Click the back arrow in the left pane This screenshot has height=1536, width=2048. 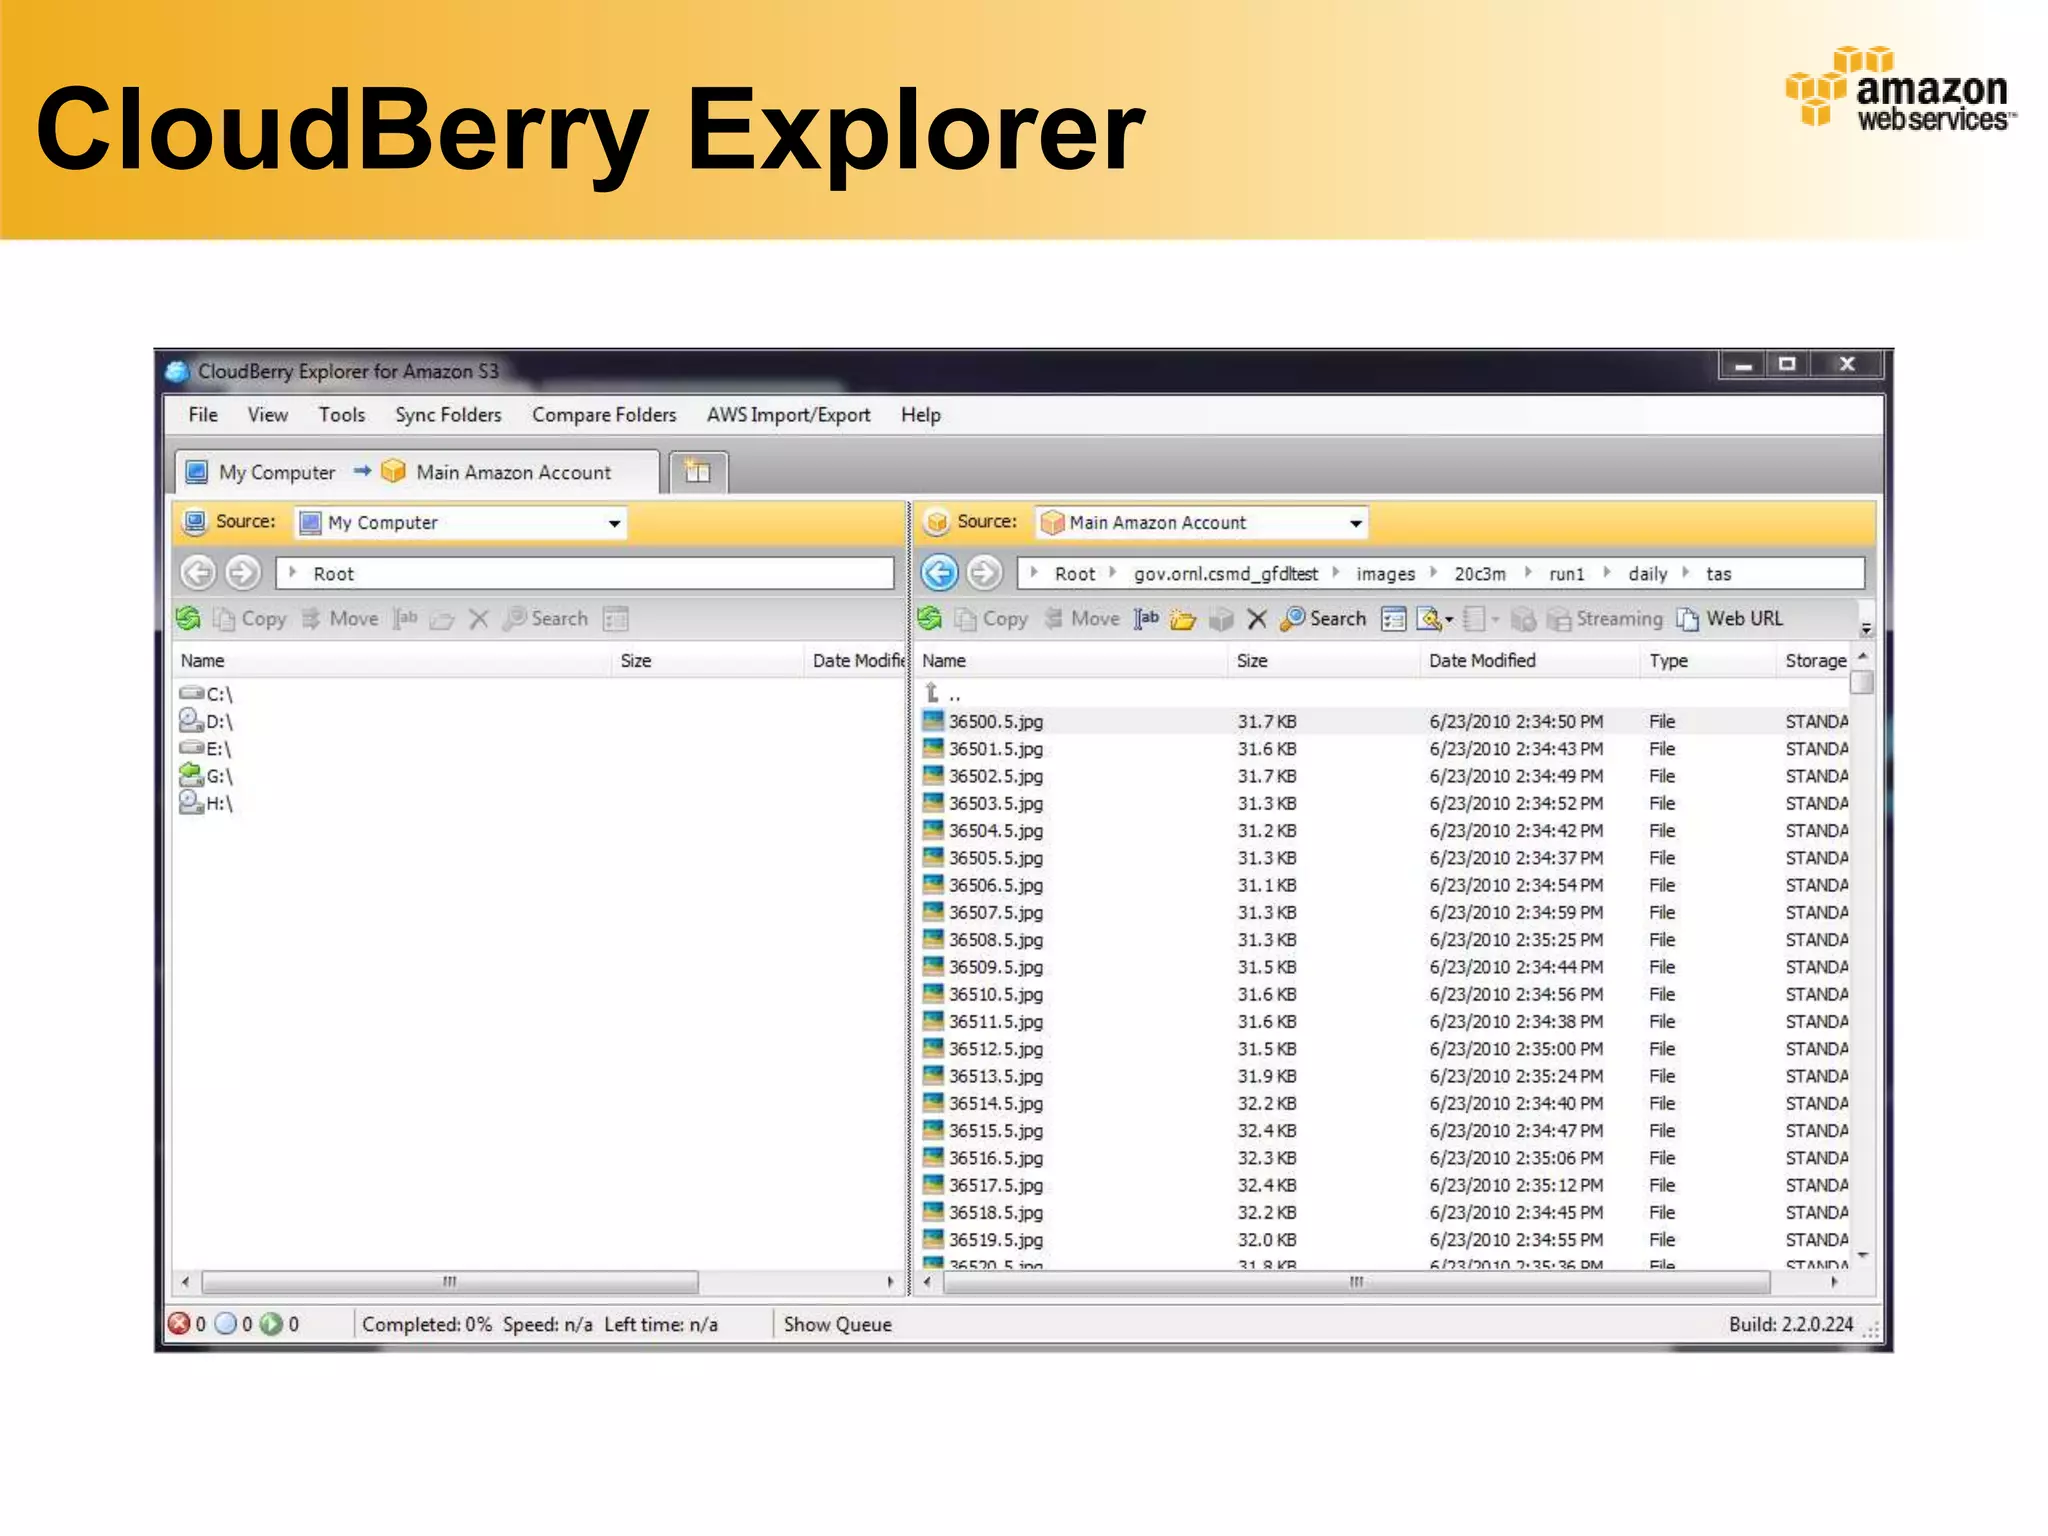(x=198, y=573)
